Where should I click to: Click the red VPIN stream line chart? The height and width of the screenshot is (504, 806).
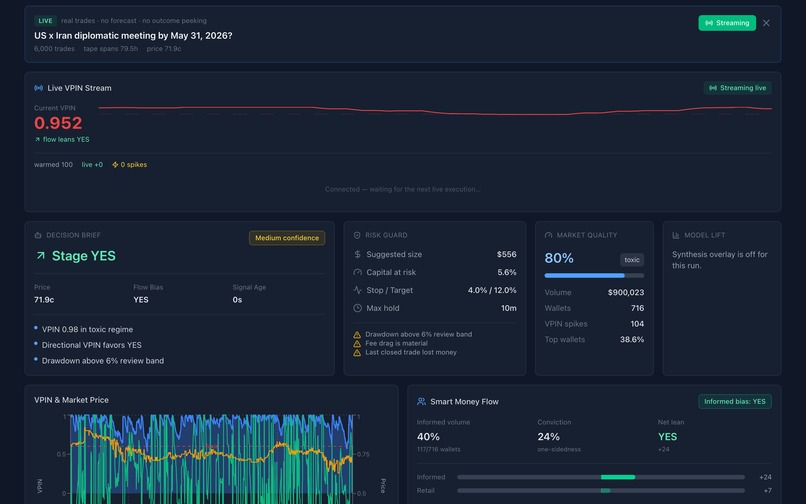click(x=435, y=111)
